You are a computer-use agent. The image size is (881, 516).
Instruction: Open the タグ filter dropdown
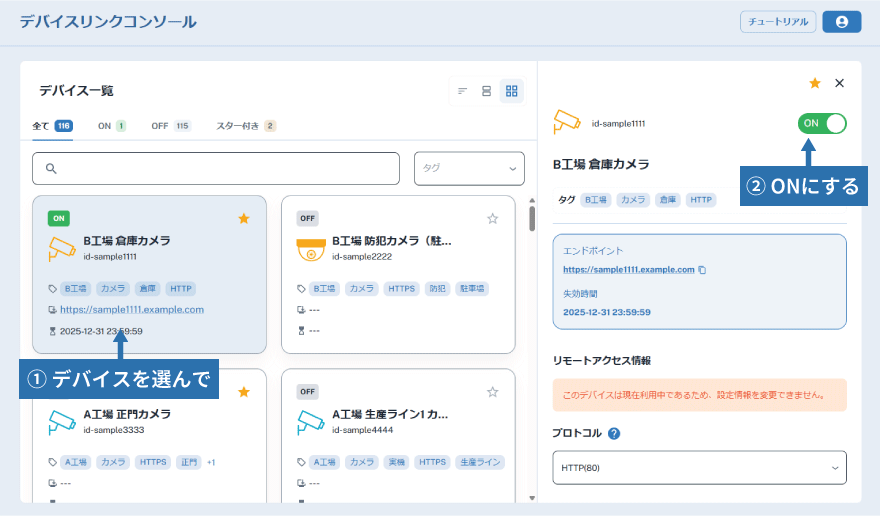point(469,169)
